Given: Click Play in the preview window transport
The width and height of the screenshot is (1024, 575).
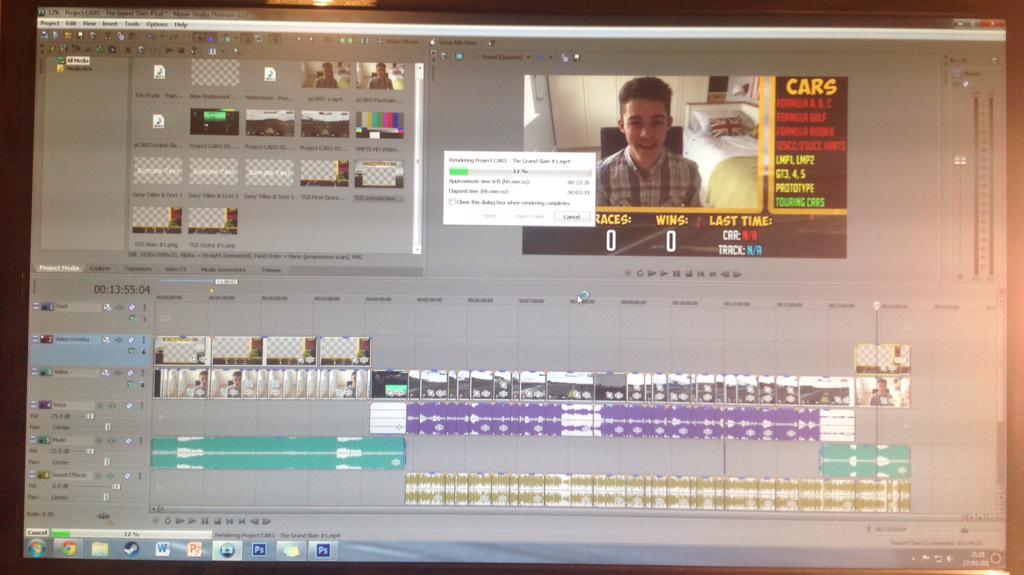Looking at the screenshot, I should click(x=664, y=274).
